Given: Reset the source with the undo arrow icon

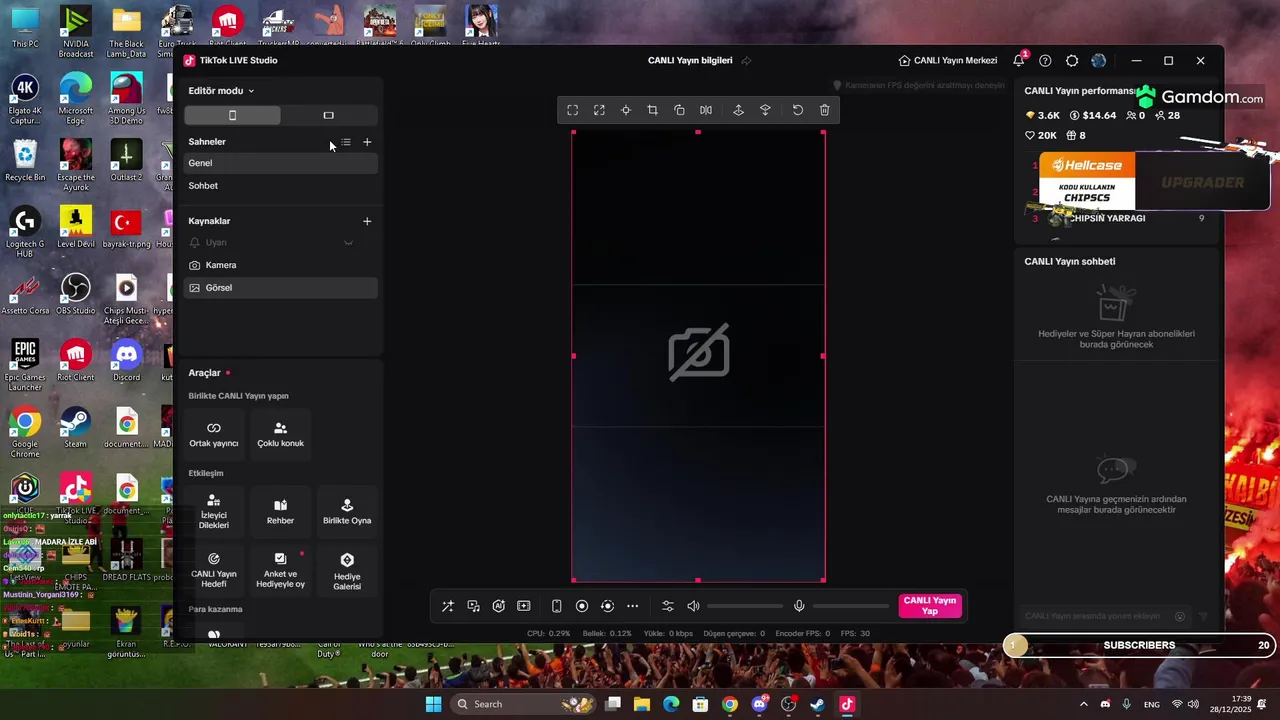Looking at the screenshot, I should (798, 110).
